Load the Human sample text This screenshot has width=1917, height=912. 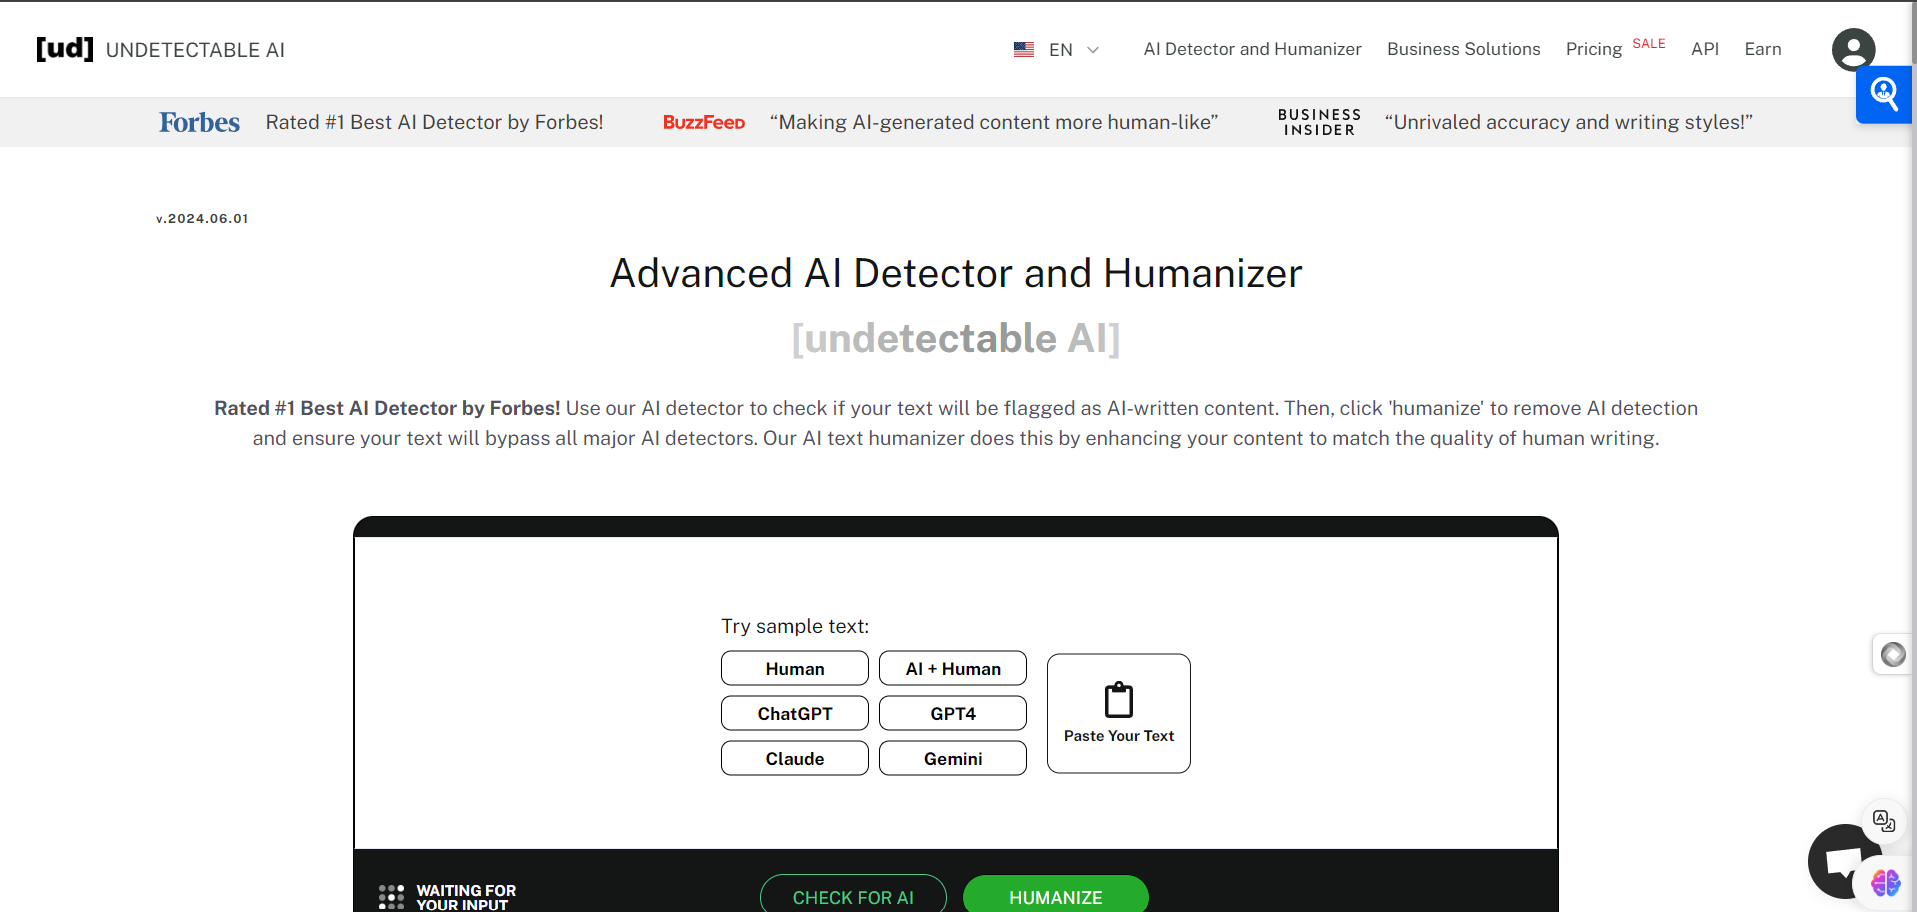(794, 668)
